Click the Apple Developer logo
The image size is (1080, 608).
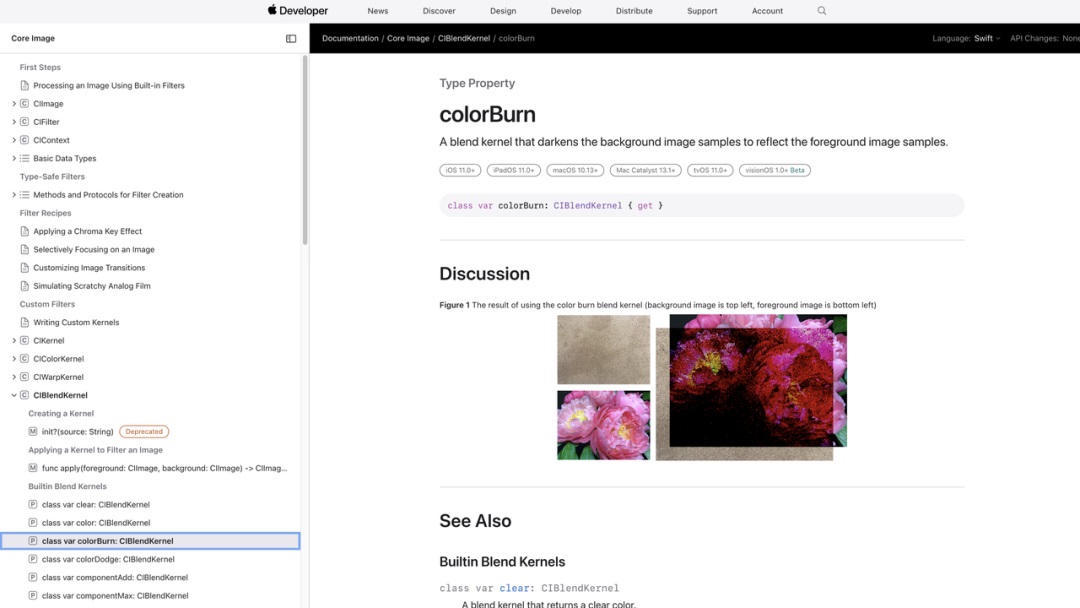click(298, 11)
